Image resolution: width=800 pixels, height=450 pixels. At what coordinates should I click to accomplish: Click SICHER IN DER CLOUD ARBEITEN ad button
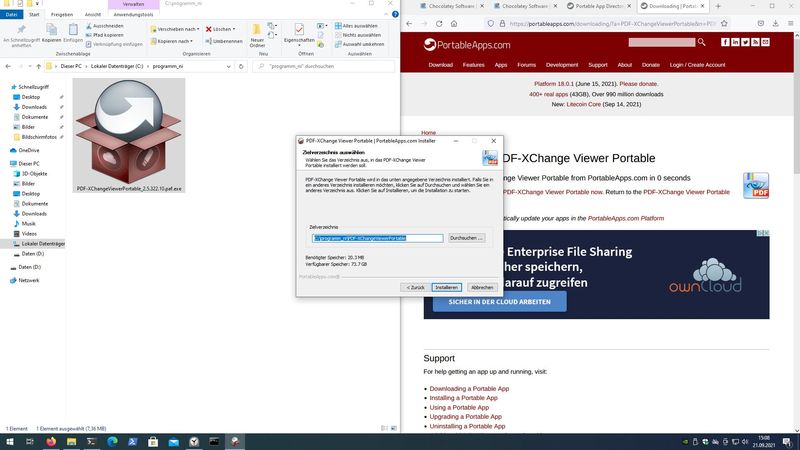tap(499, 302)
